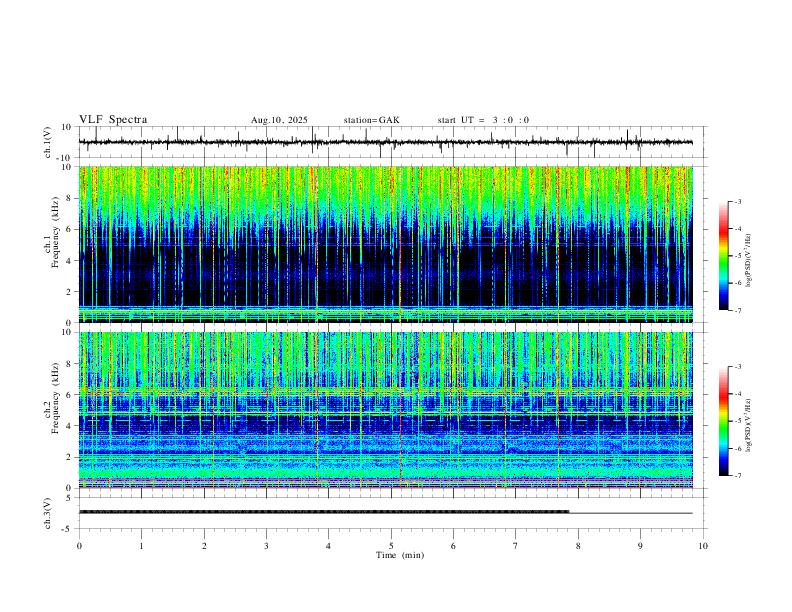Click the ch.2 spectrogram color scale bar
The width and height of the screenshot is (792, 612).
[724, 421]
